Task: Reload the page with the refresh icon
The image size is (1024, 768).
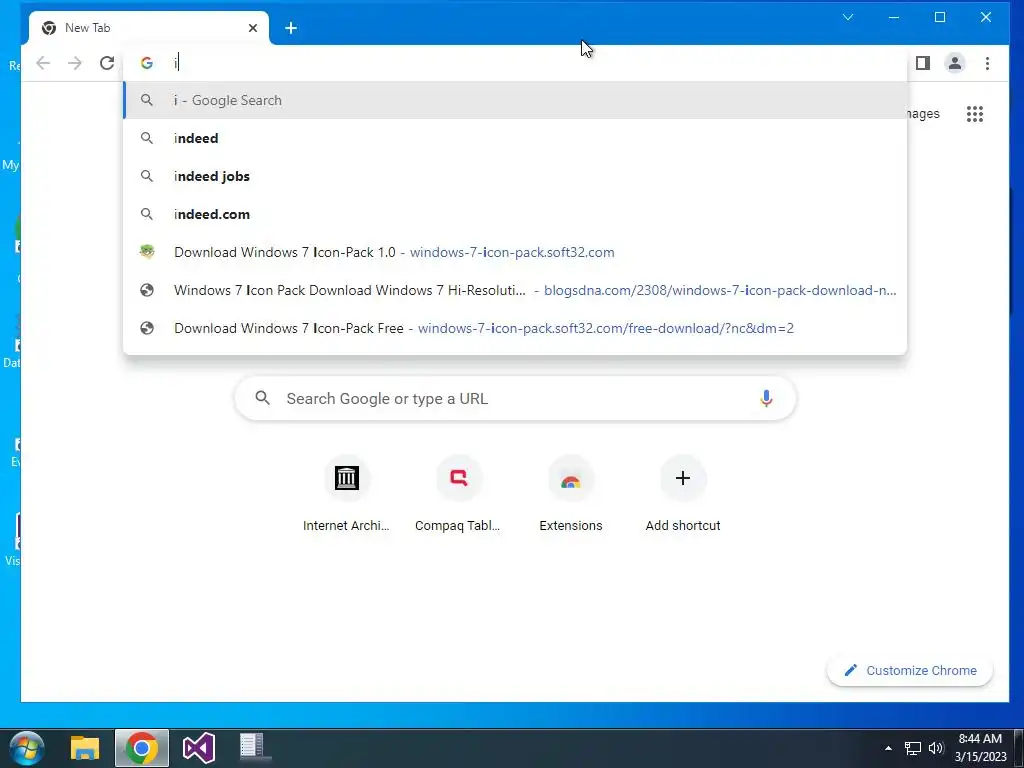Action: [107, 63]
